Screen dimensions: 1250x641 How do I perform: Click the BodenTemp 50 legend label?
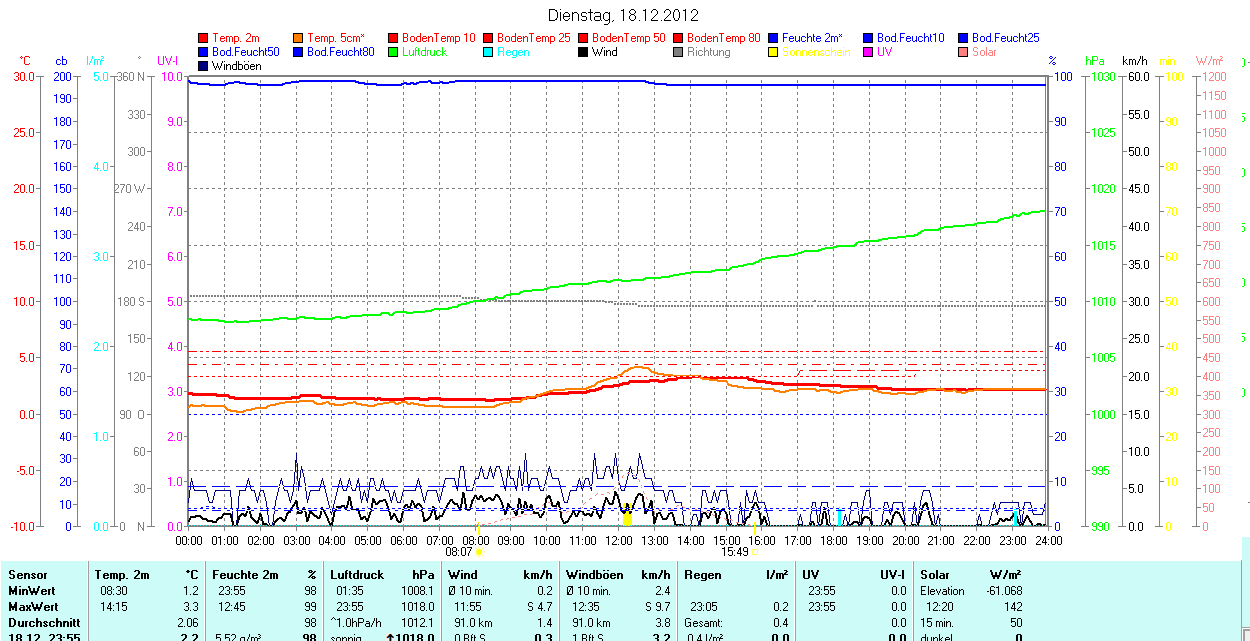(628, 38)
